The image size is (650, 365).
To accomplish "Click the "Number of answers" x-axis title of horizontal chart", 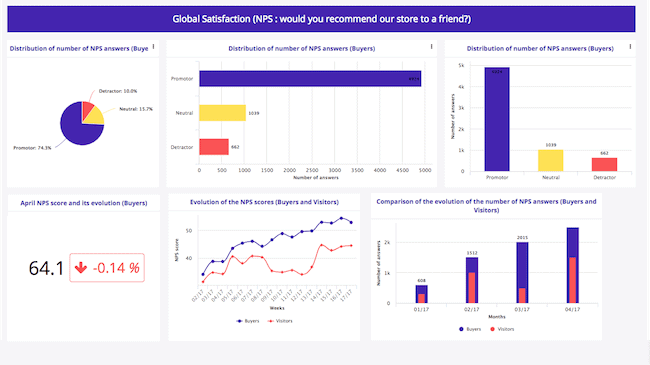I will (x=316, y=178).
